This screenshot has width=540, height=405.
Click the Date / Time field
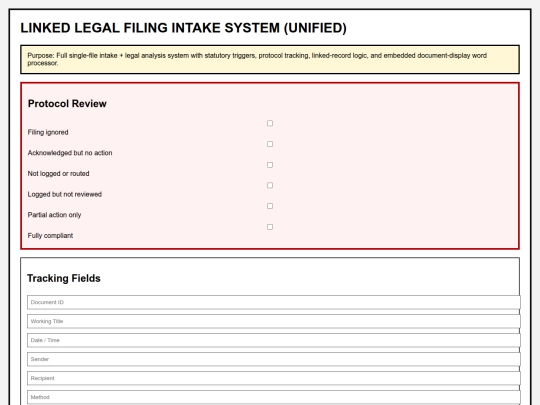[274, 340]
